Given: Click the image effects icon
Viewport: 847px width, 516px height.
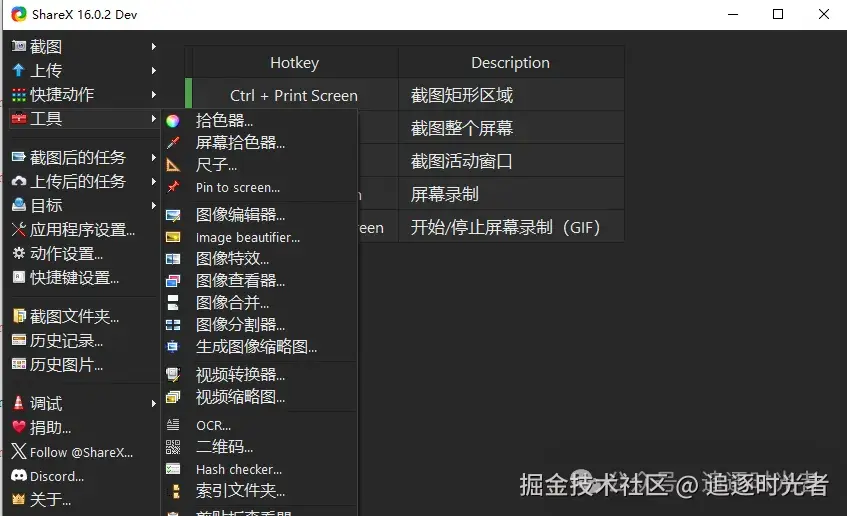Looking at the screenshot, I should pos(173,259).
